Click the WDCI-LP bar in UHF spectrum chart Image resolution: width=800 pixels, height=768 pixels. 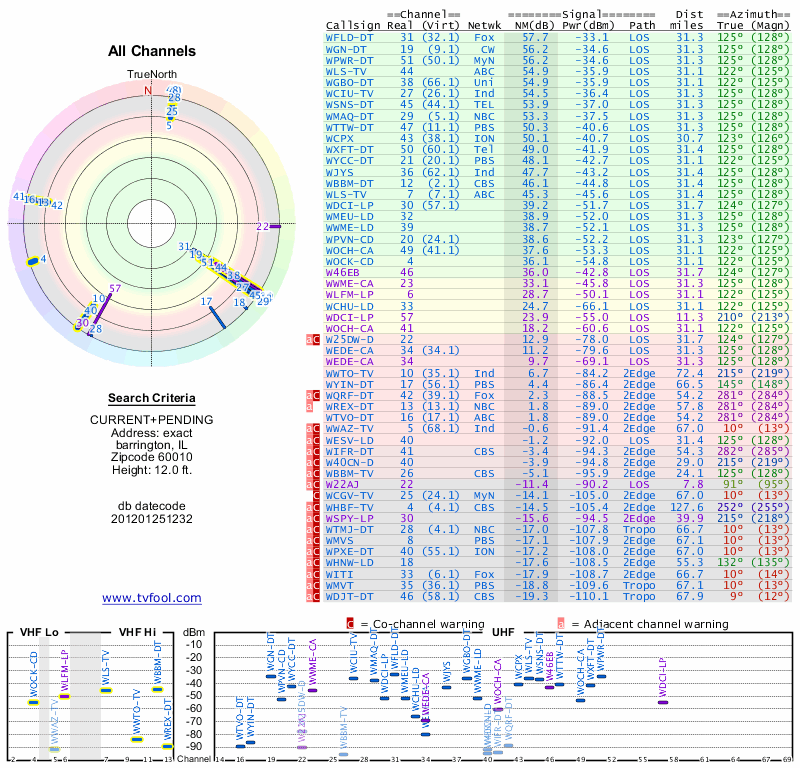click(x=663, y=702)
